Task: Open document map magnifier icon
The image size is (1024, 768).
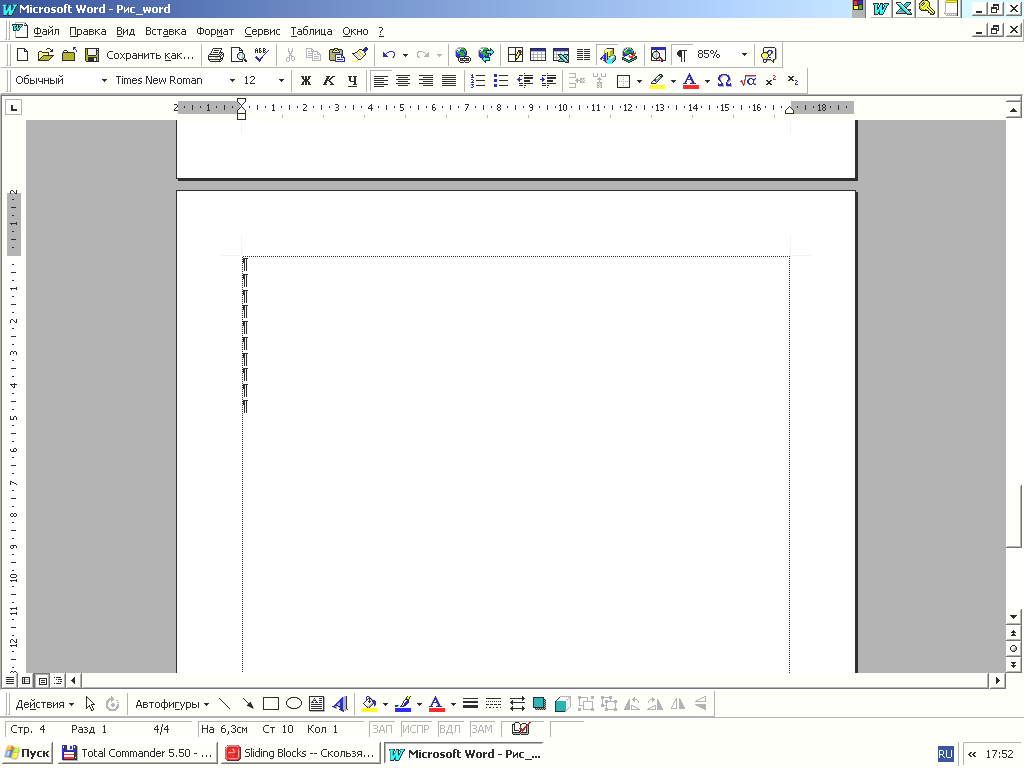Action: click(658, 55)
